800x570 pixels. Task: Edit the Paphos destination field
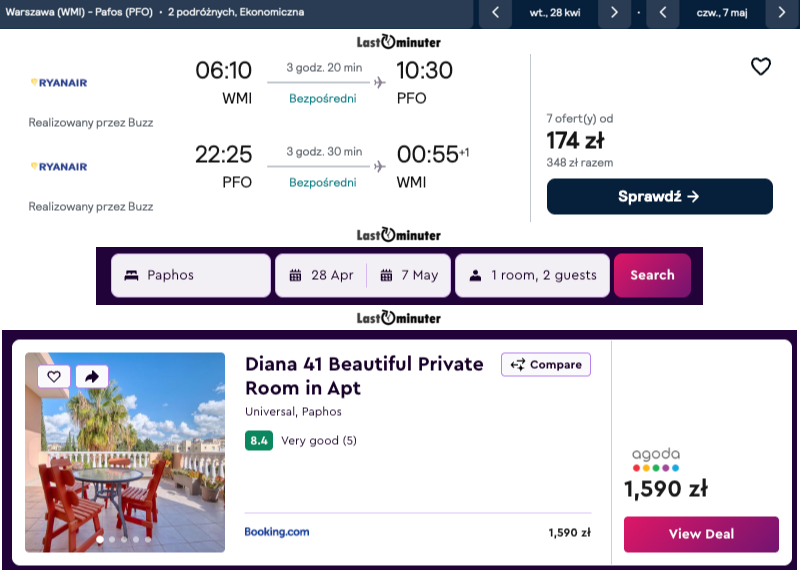190,275
